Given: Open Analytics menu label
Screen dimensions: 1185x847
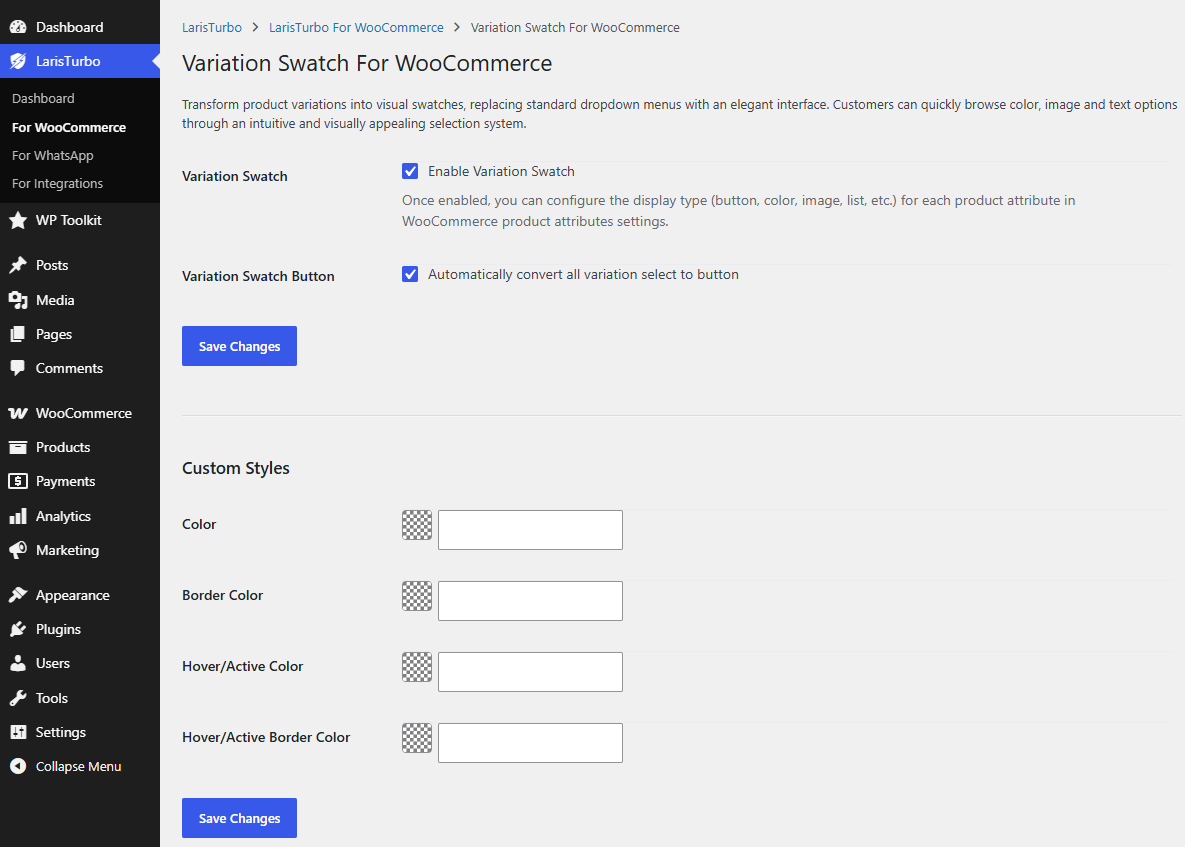Looking at the screenshot, I should click(63, 516).
